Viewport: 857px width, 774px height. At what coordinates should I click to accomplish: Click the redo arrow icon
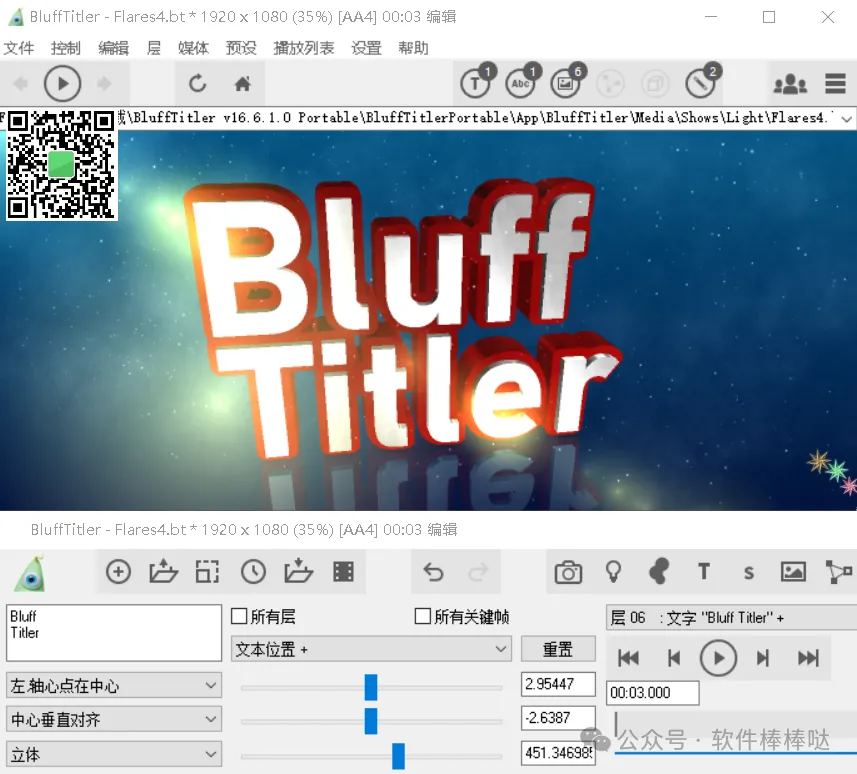(x=478, y=572)
